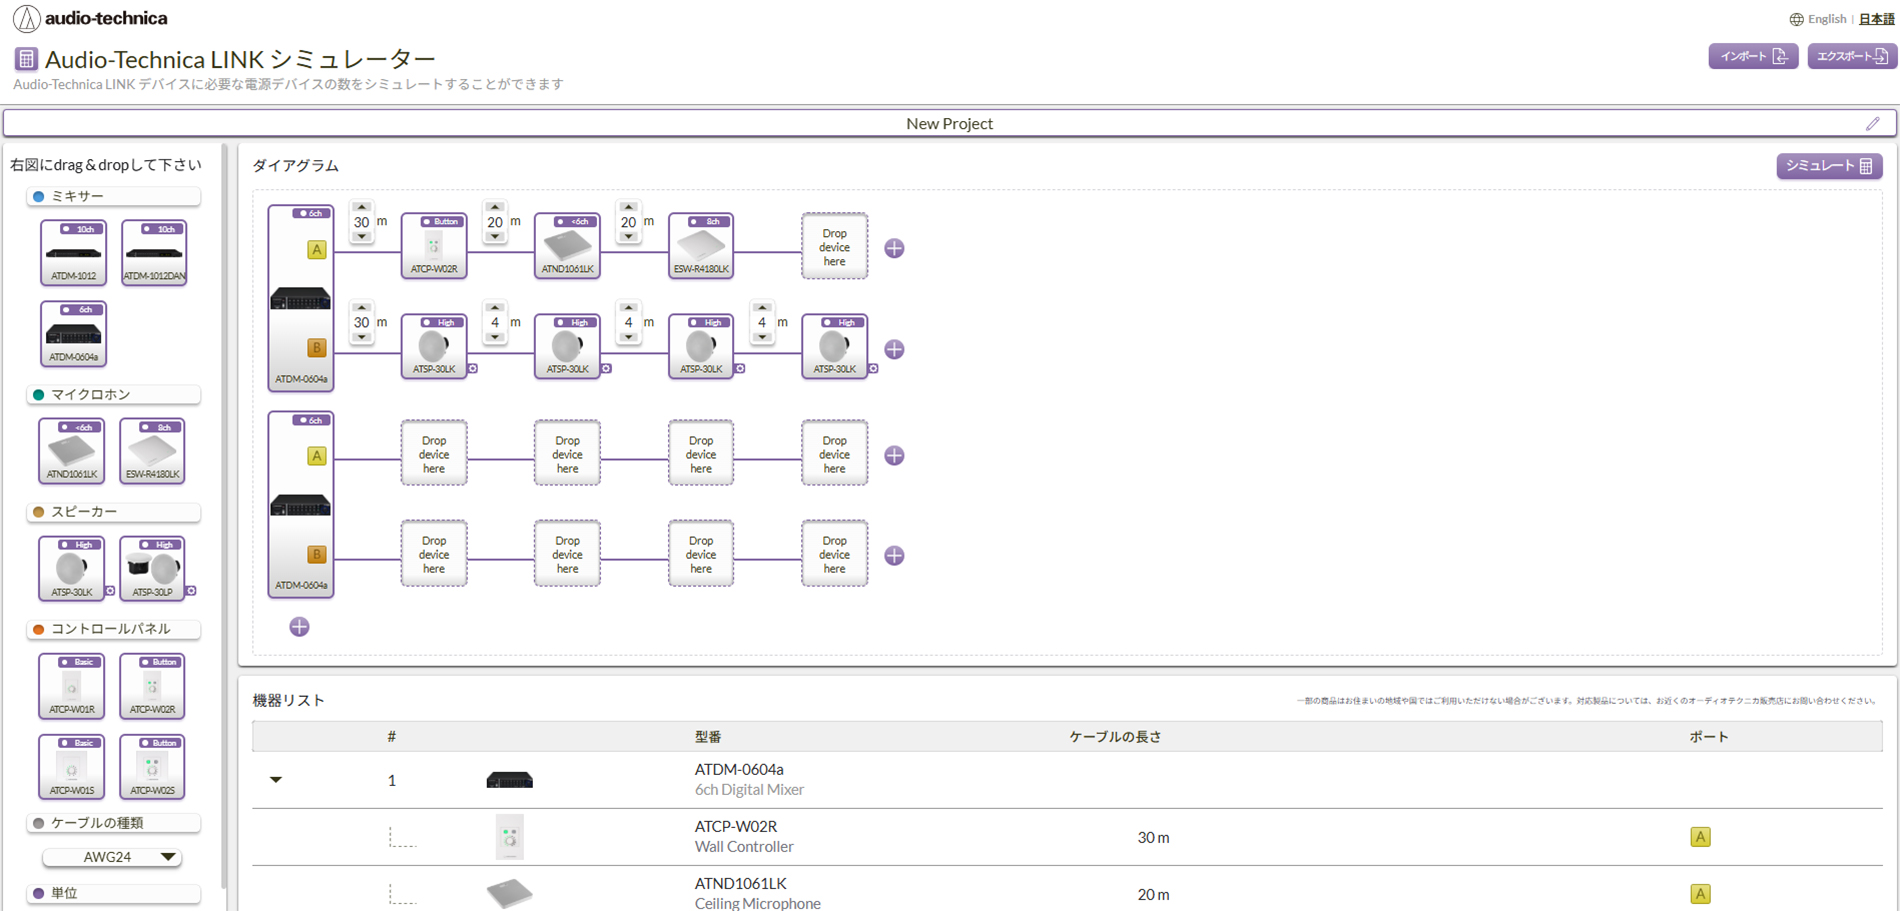Click the インポート button
This screenshot has width=1900, height=911.
pyautogui.click(x=1752, y=57)
